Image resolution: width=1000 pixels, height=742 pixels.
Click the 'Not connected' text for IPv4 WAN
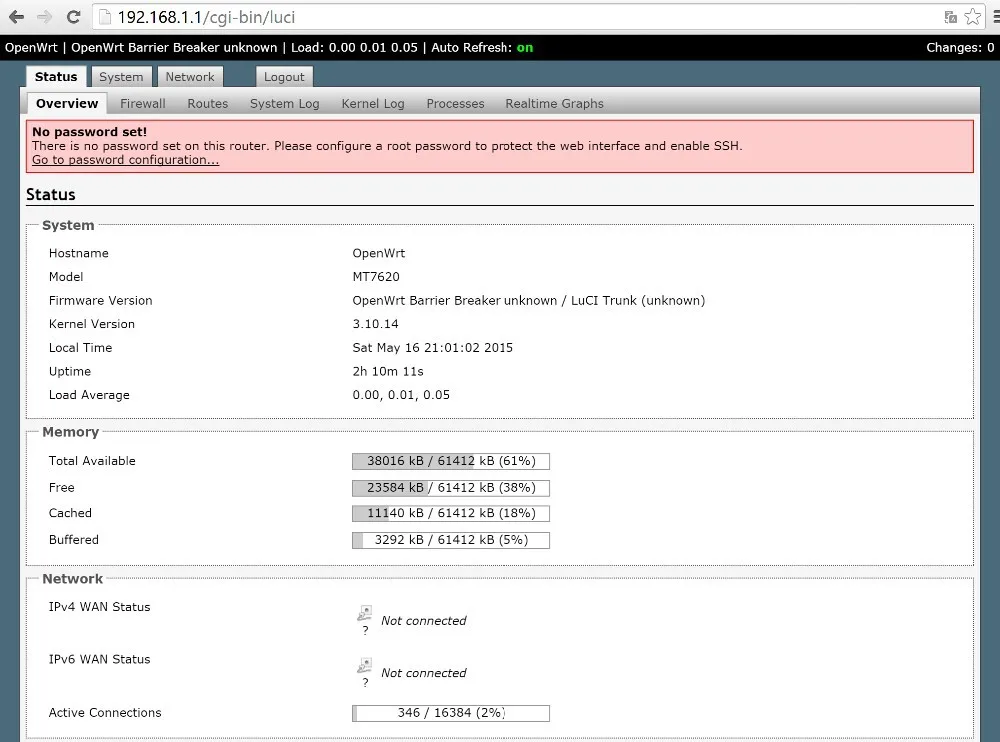point(423,621)
